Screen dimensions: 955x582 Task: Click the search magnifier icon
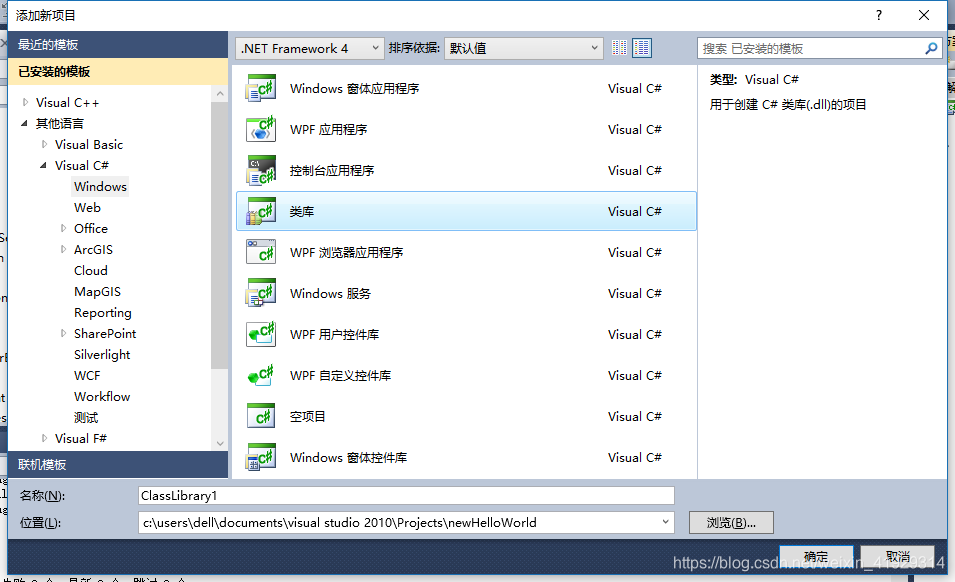click(x=931, y=48)
